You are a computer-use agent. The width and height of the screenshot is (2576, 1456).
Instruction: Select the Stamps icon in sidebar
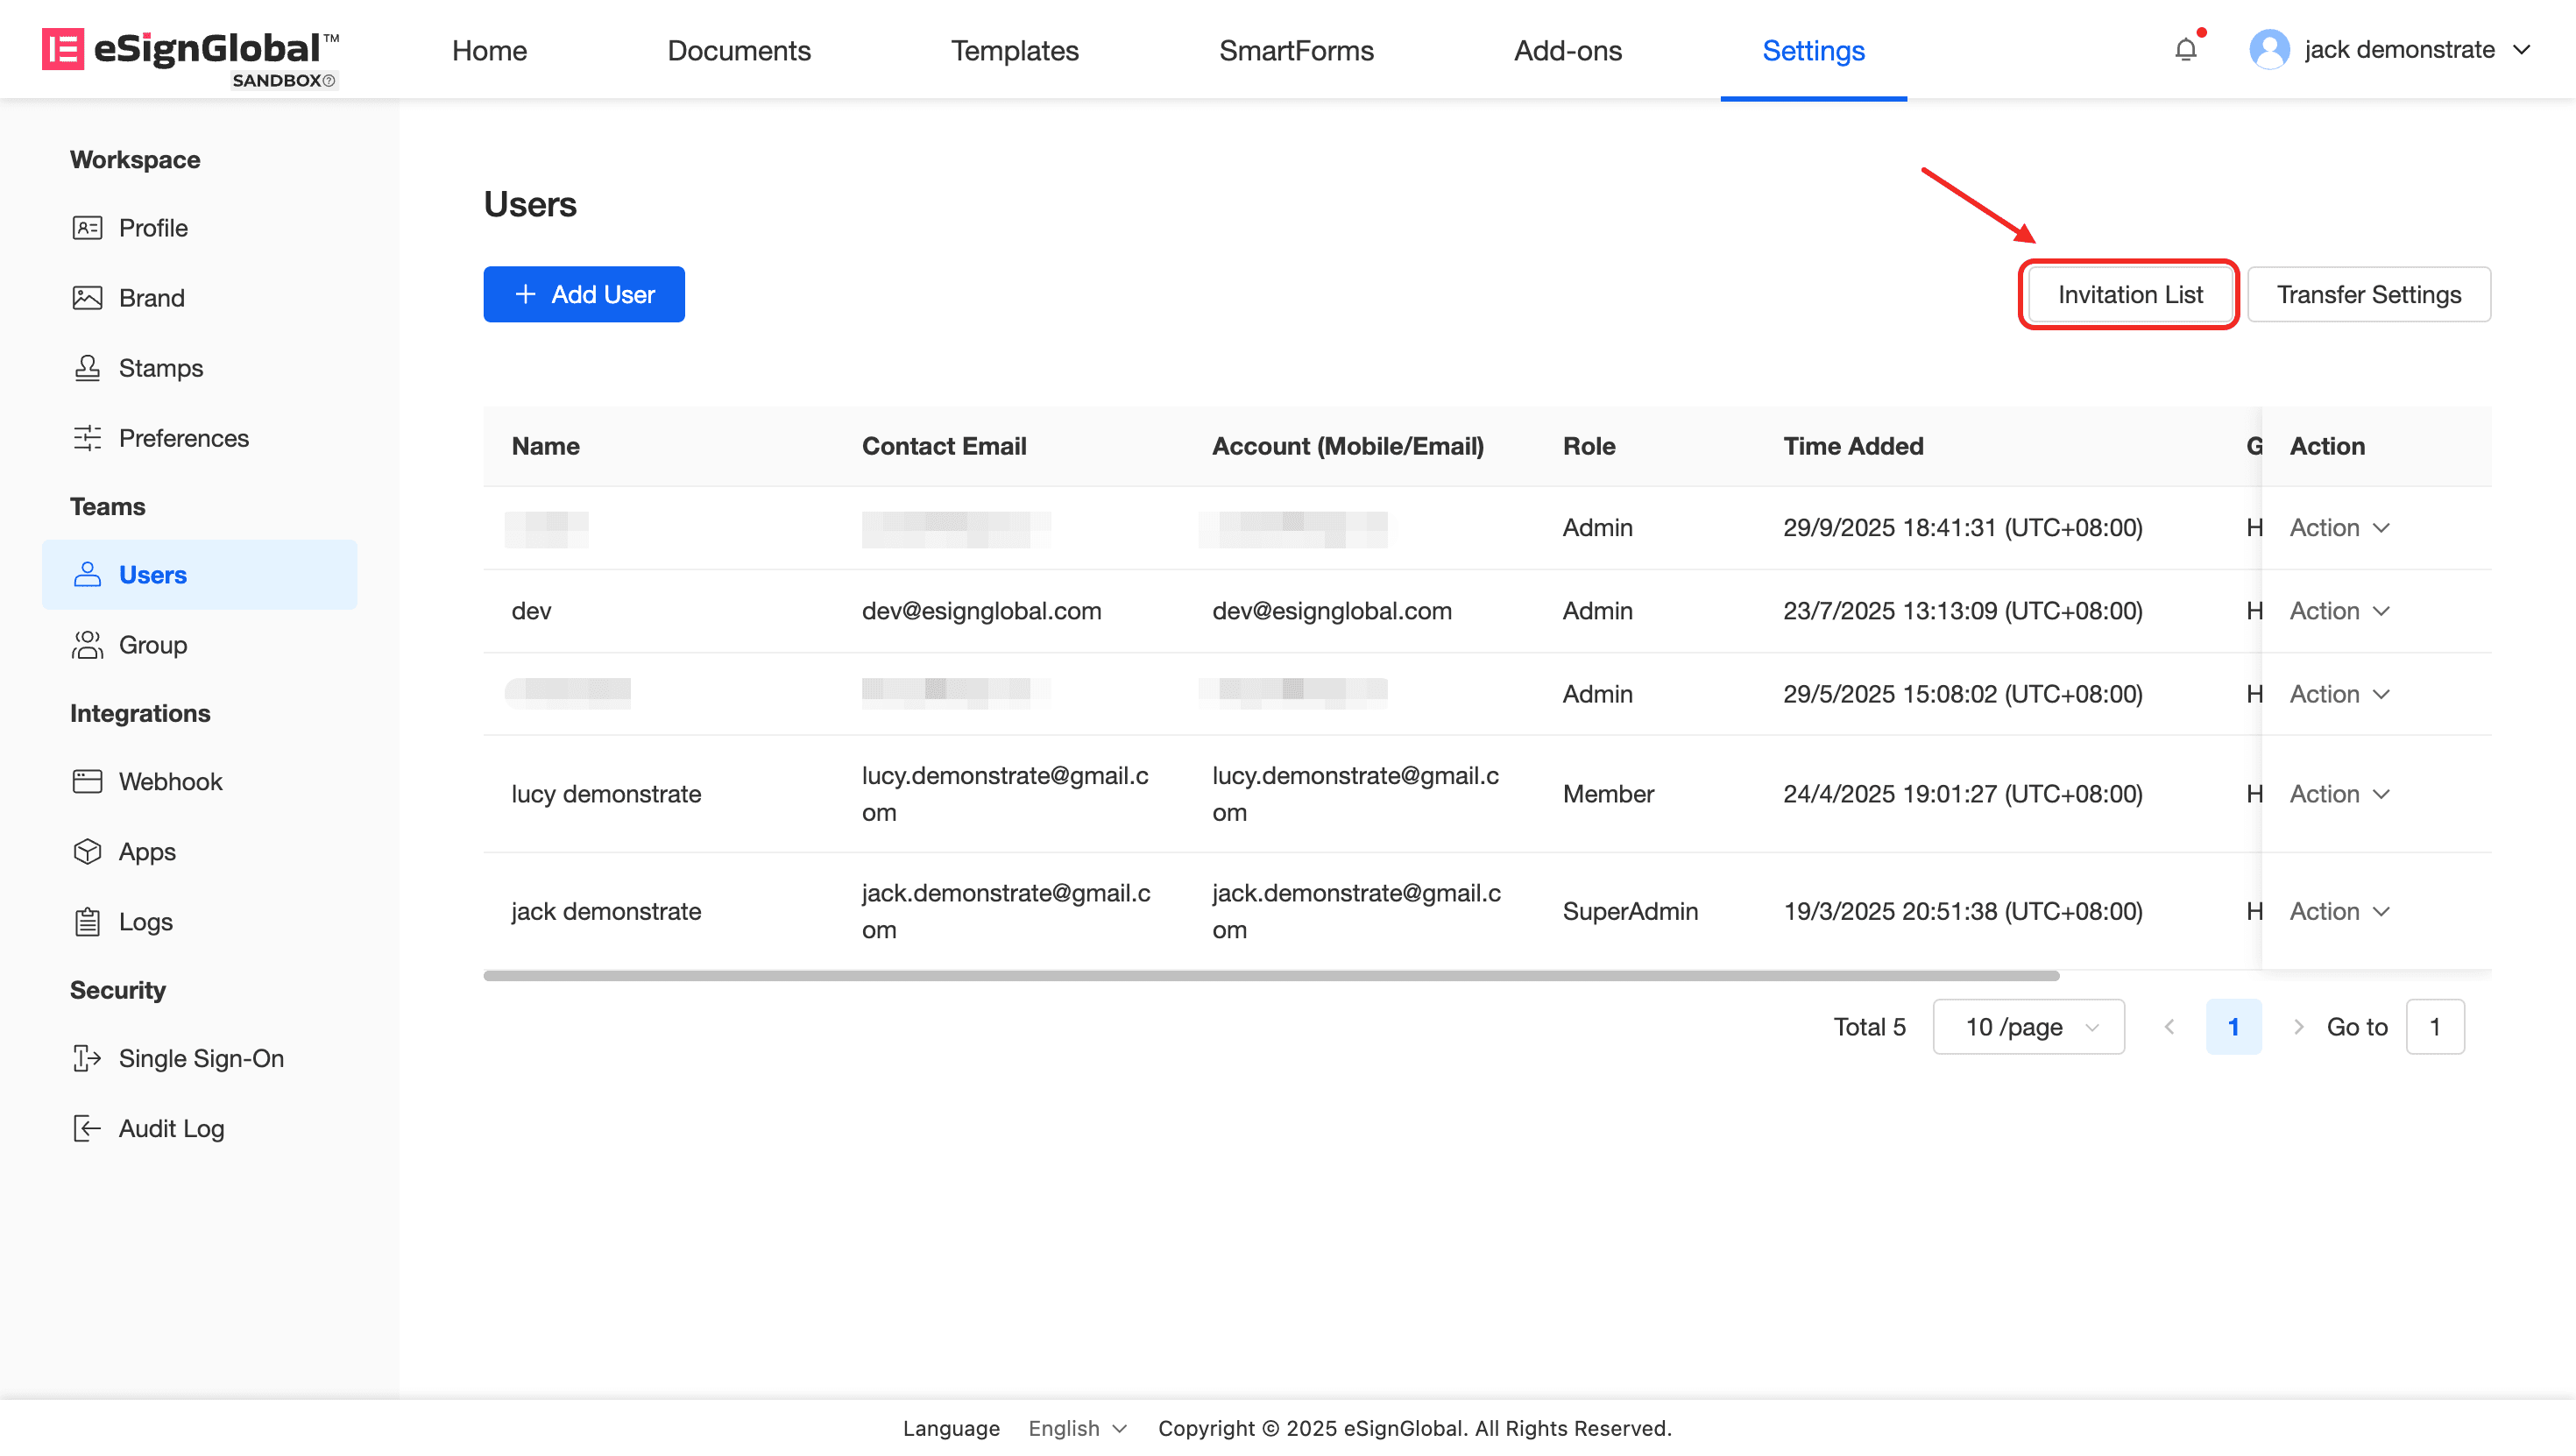(x=87, y=368)
